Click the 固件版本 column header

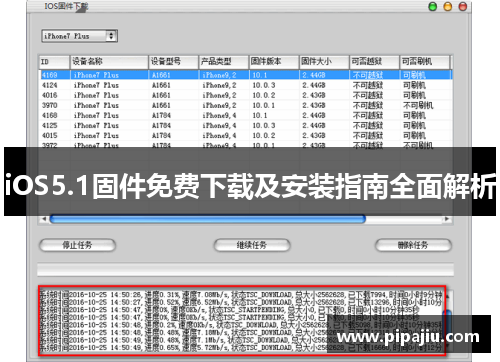[x=274, y=62]
